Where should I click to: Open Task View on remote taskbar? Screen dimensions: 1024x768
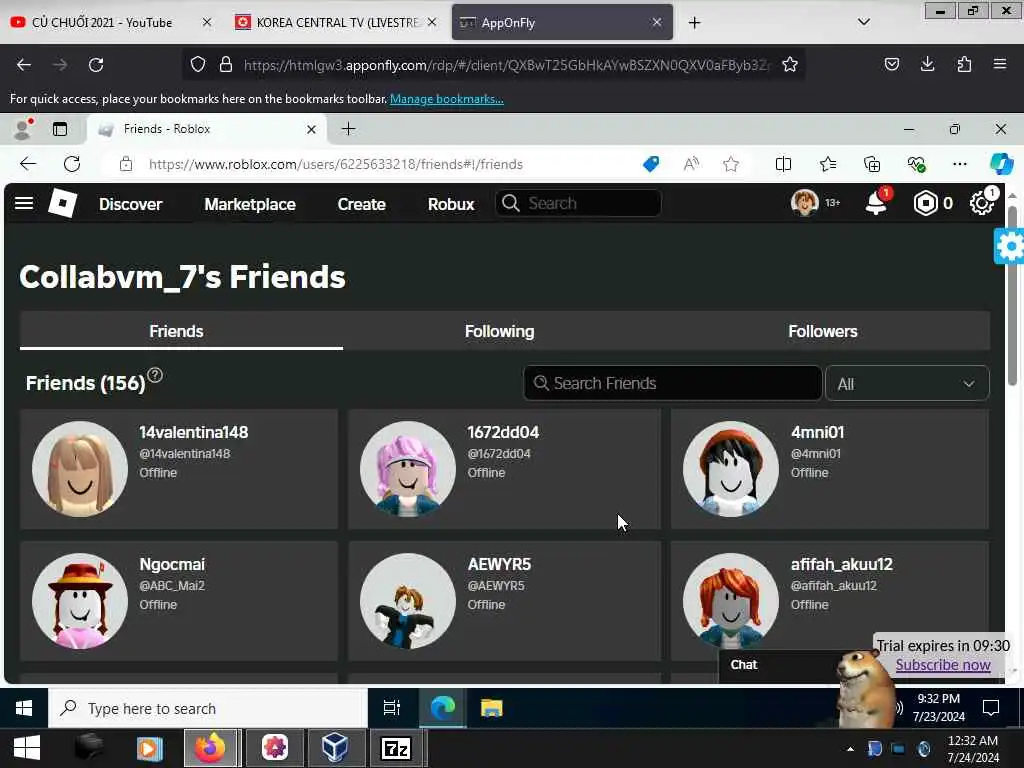click(x=391, y=708)
